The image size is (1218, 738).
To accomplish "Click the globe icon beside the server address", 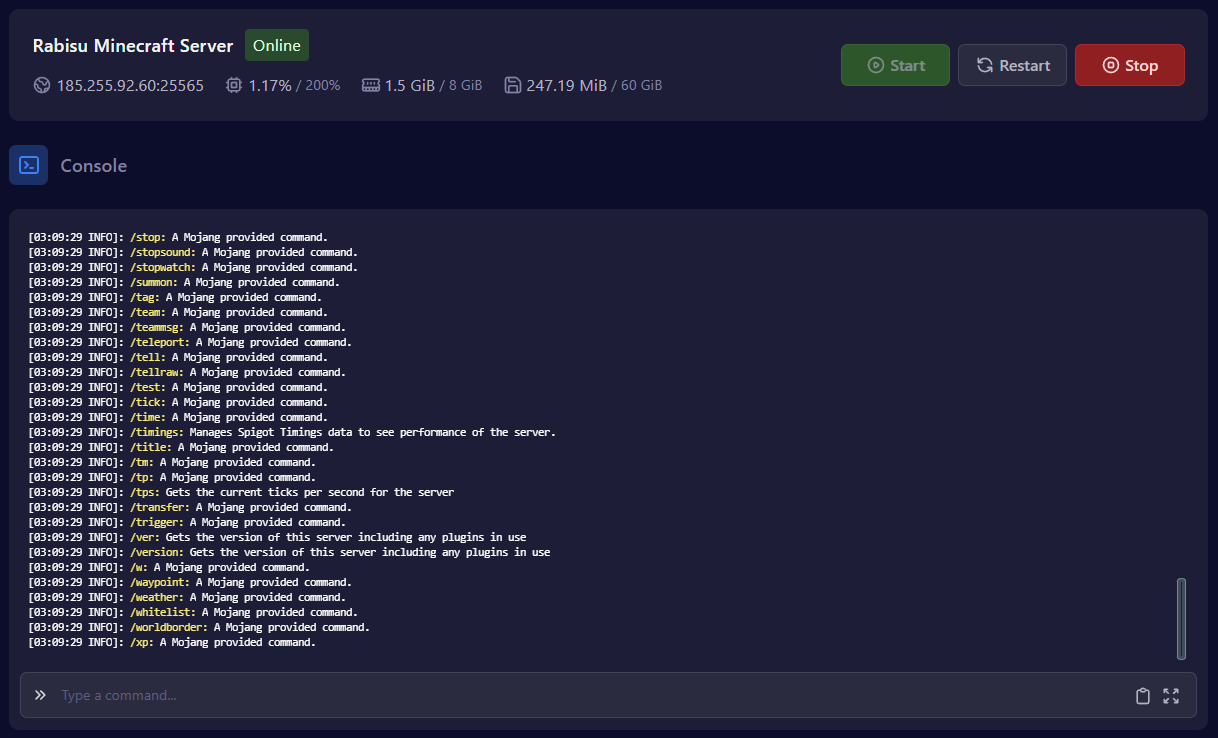I will point(41,86).
